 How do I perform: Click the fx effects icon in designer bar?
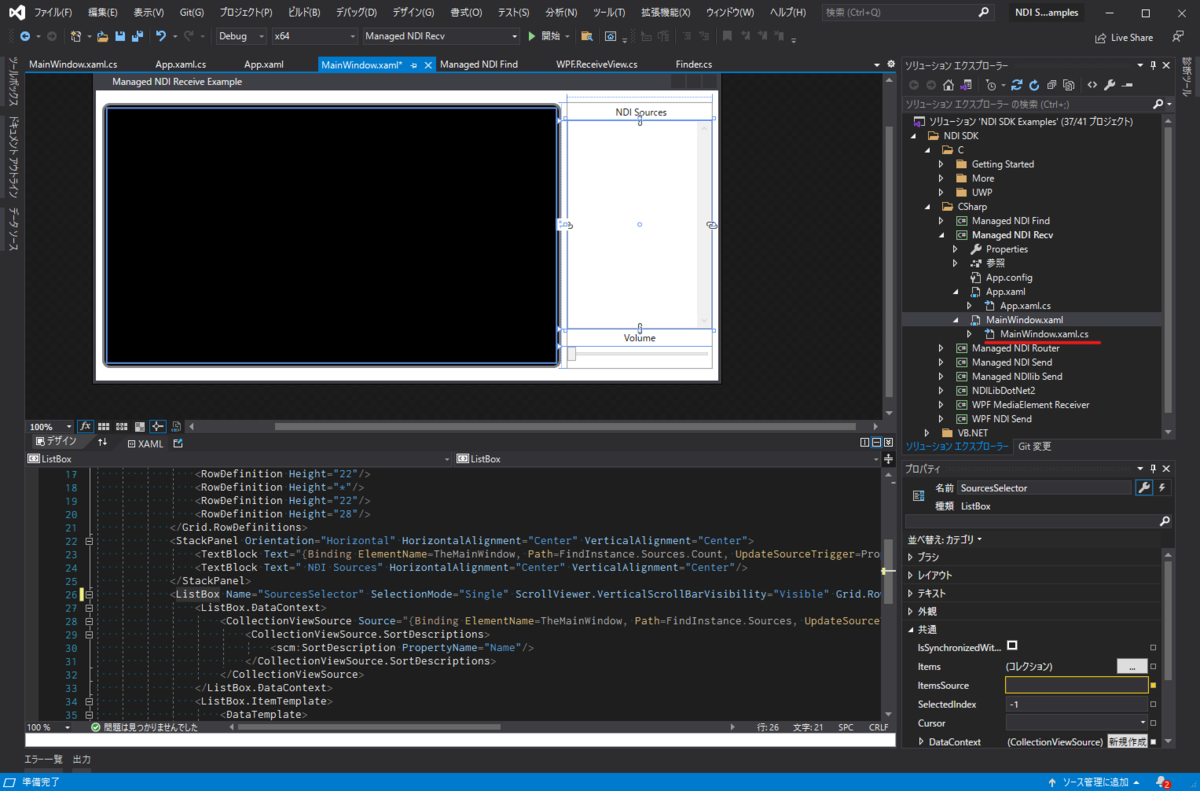[86, 426]
